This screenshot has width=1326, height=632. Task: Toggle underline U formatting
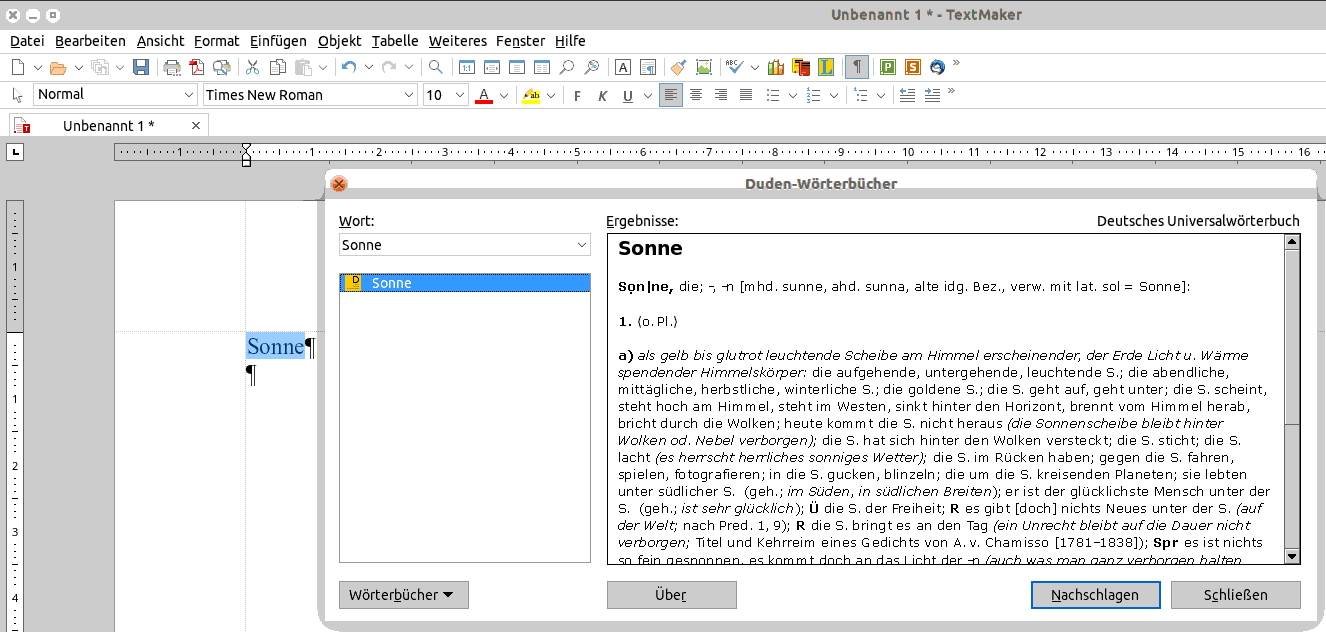[627, 96]
